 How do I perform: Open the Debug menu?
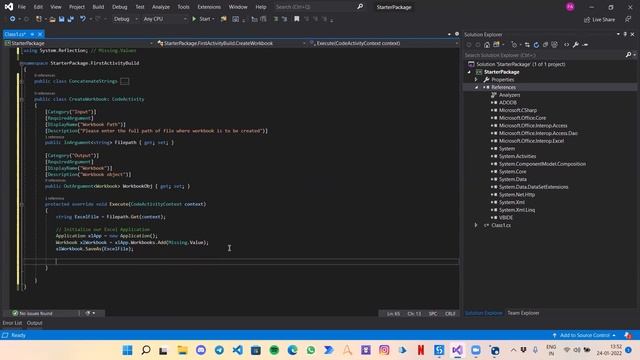(x=120, y=7)
